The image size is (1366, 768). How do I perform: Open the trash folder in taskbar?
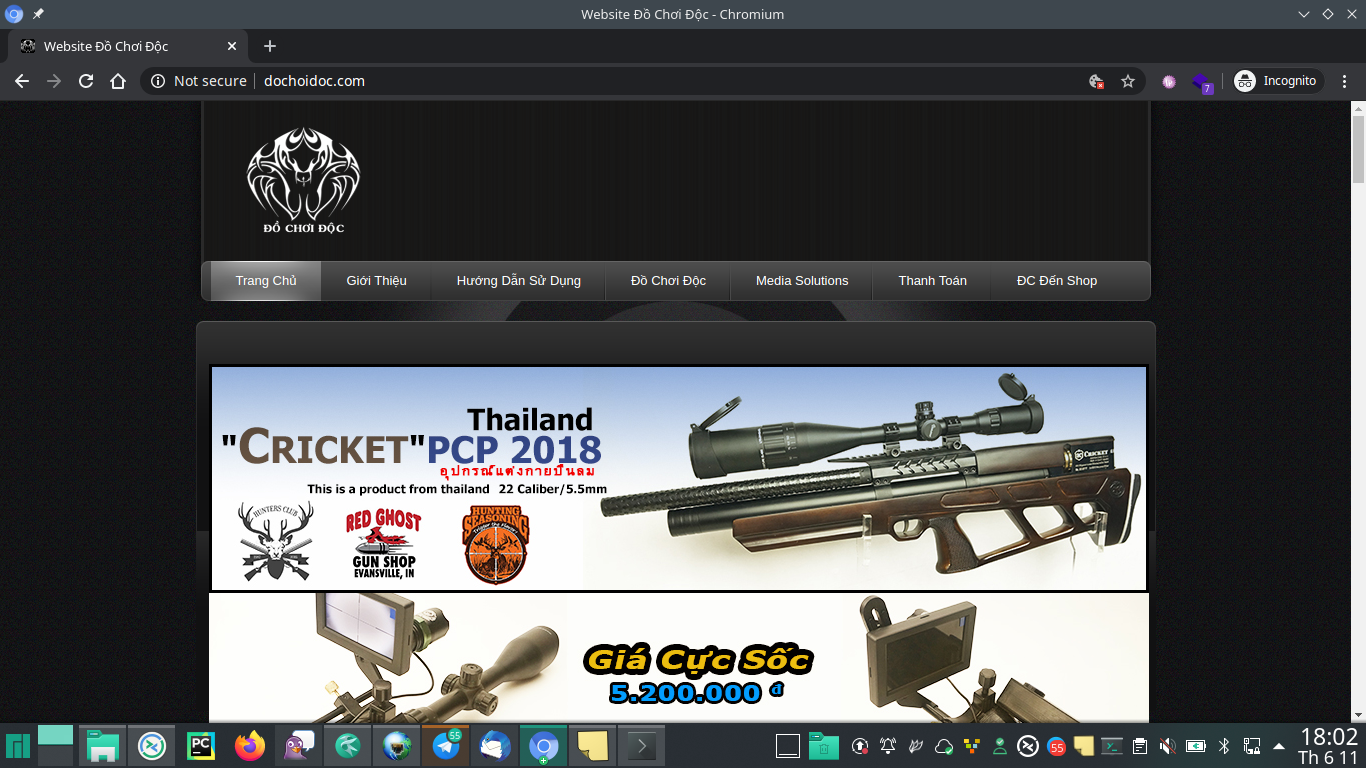(x=823, y=746)
